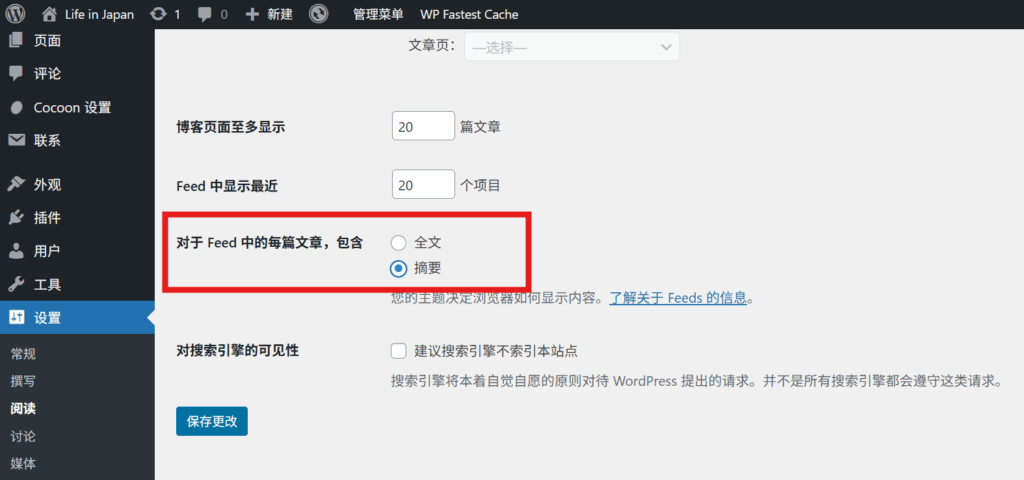The height and width of the screenshot is (480, 1024).
Task: Click the 个项目 text after the field
Action: (x=480, y=185)
